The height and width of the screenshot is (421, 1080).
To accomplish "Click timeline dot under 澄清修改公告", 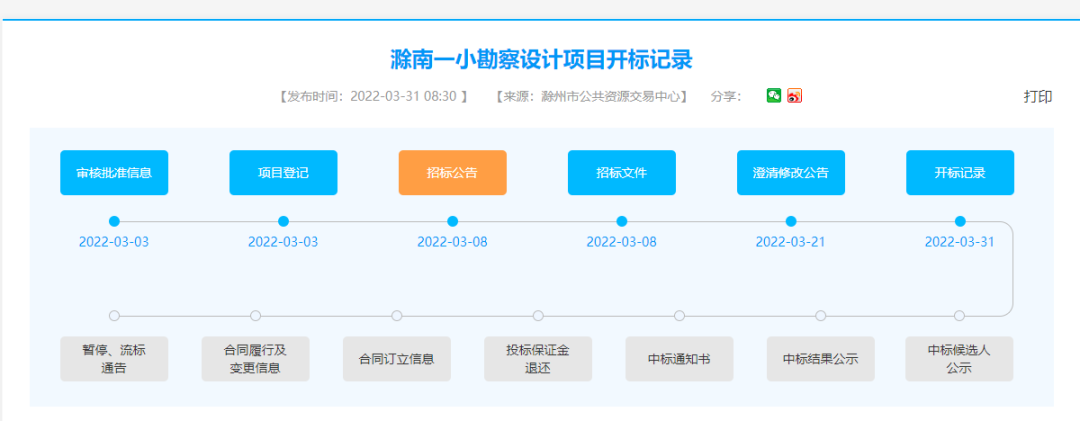I will tap(791, 221).
